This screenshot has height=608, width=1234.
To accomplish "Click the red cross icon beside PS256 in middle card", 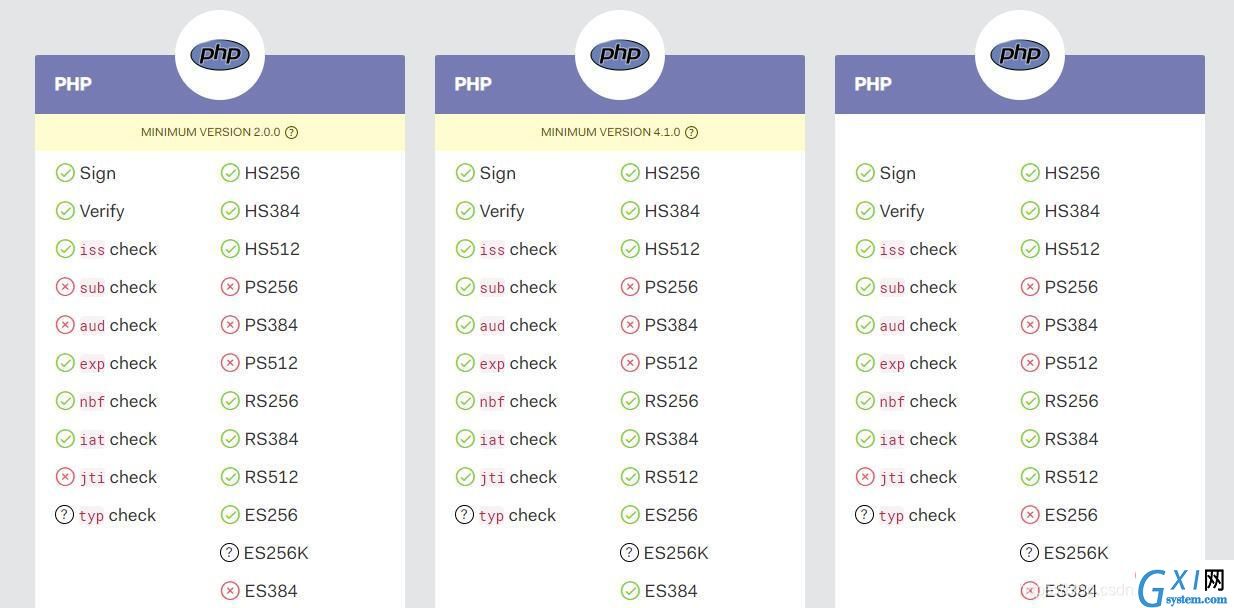I will point(630,287).
